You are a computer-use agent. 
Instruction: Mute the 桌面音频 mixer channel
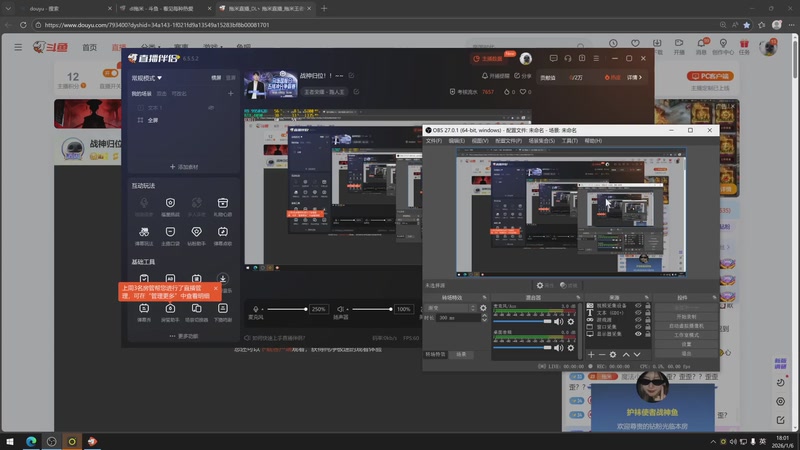(559, 348)
